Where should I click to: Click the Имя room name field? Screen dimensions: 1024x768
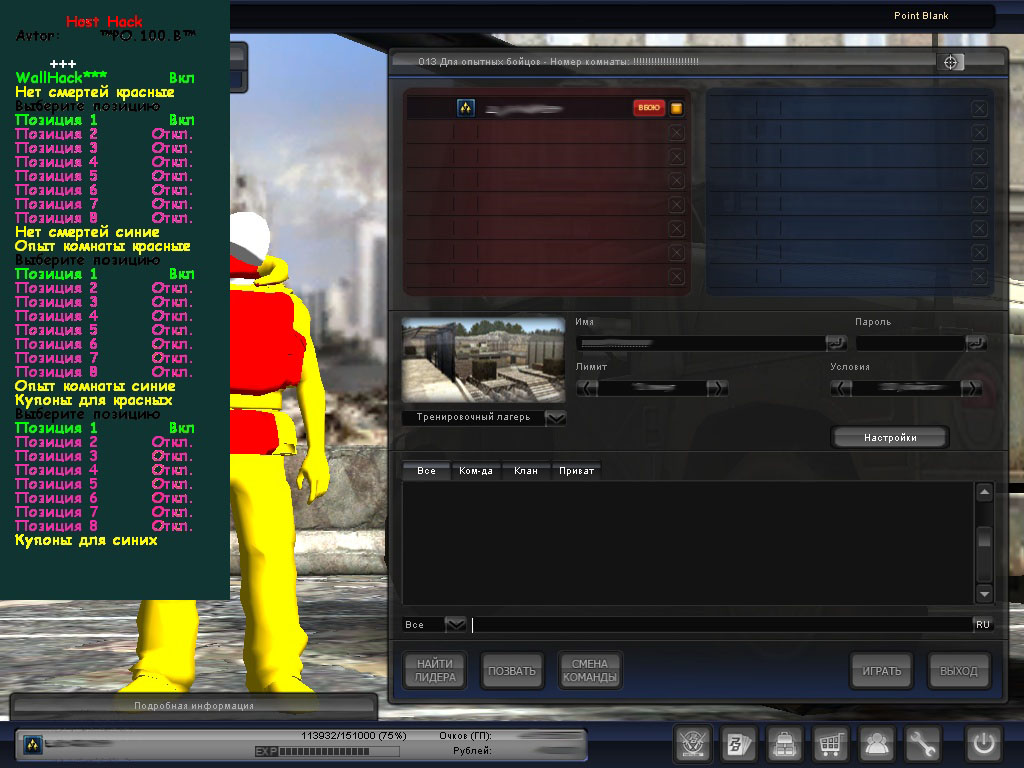pos(701,343)
